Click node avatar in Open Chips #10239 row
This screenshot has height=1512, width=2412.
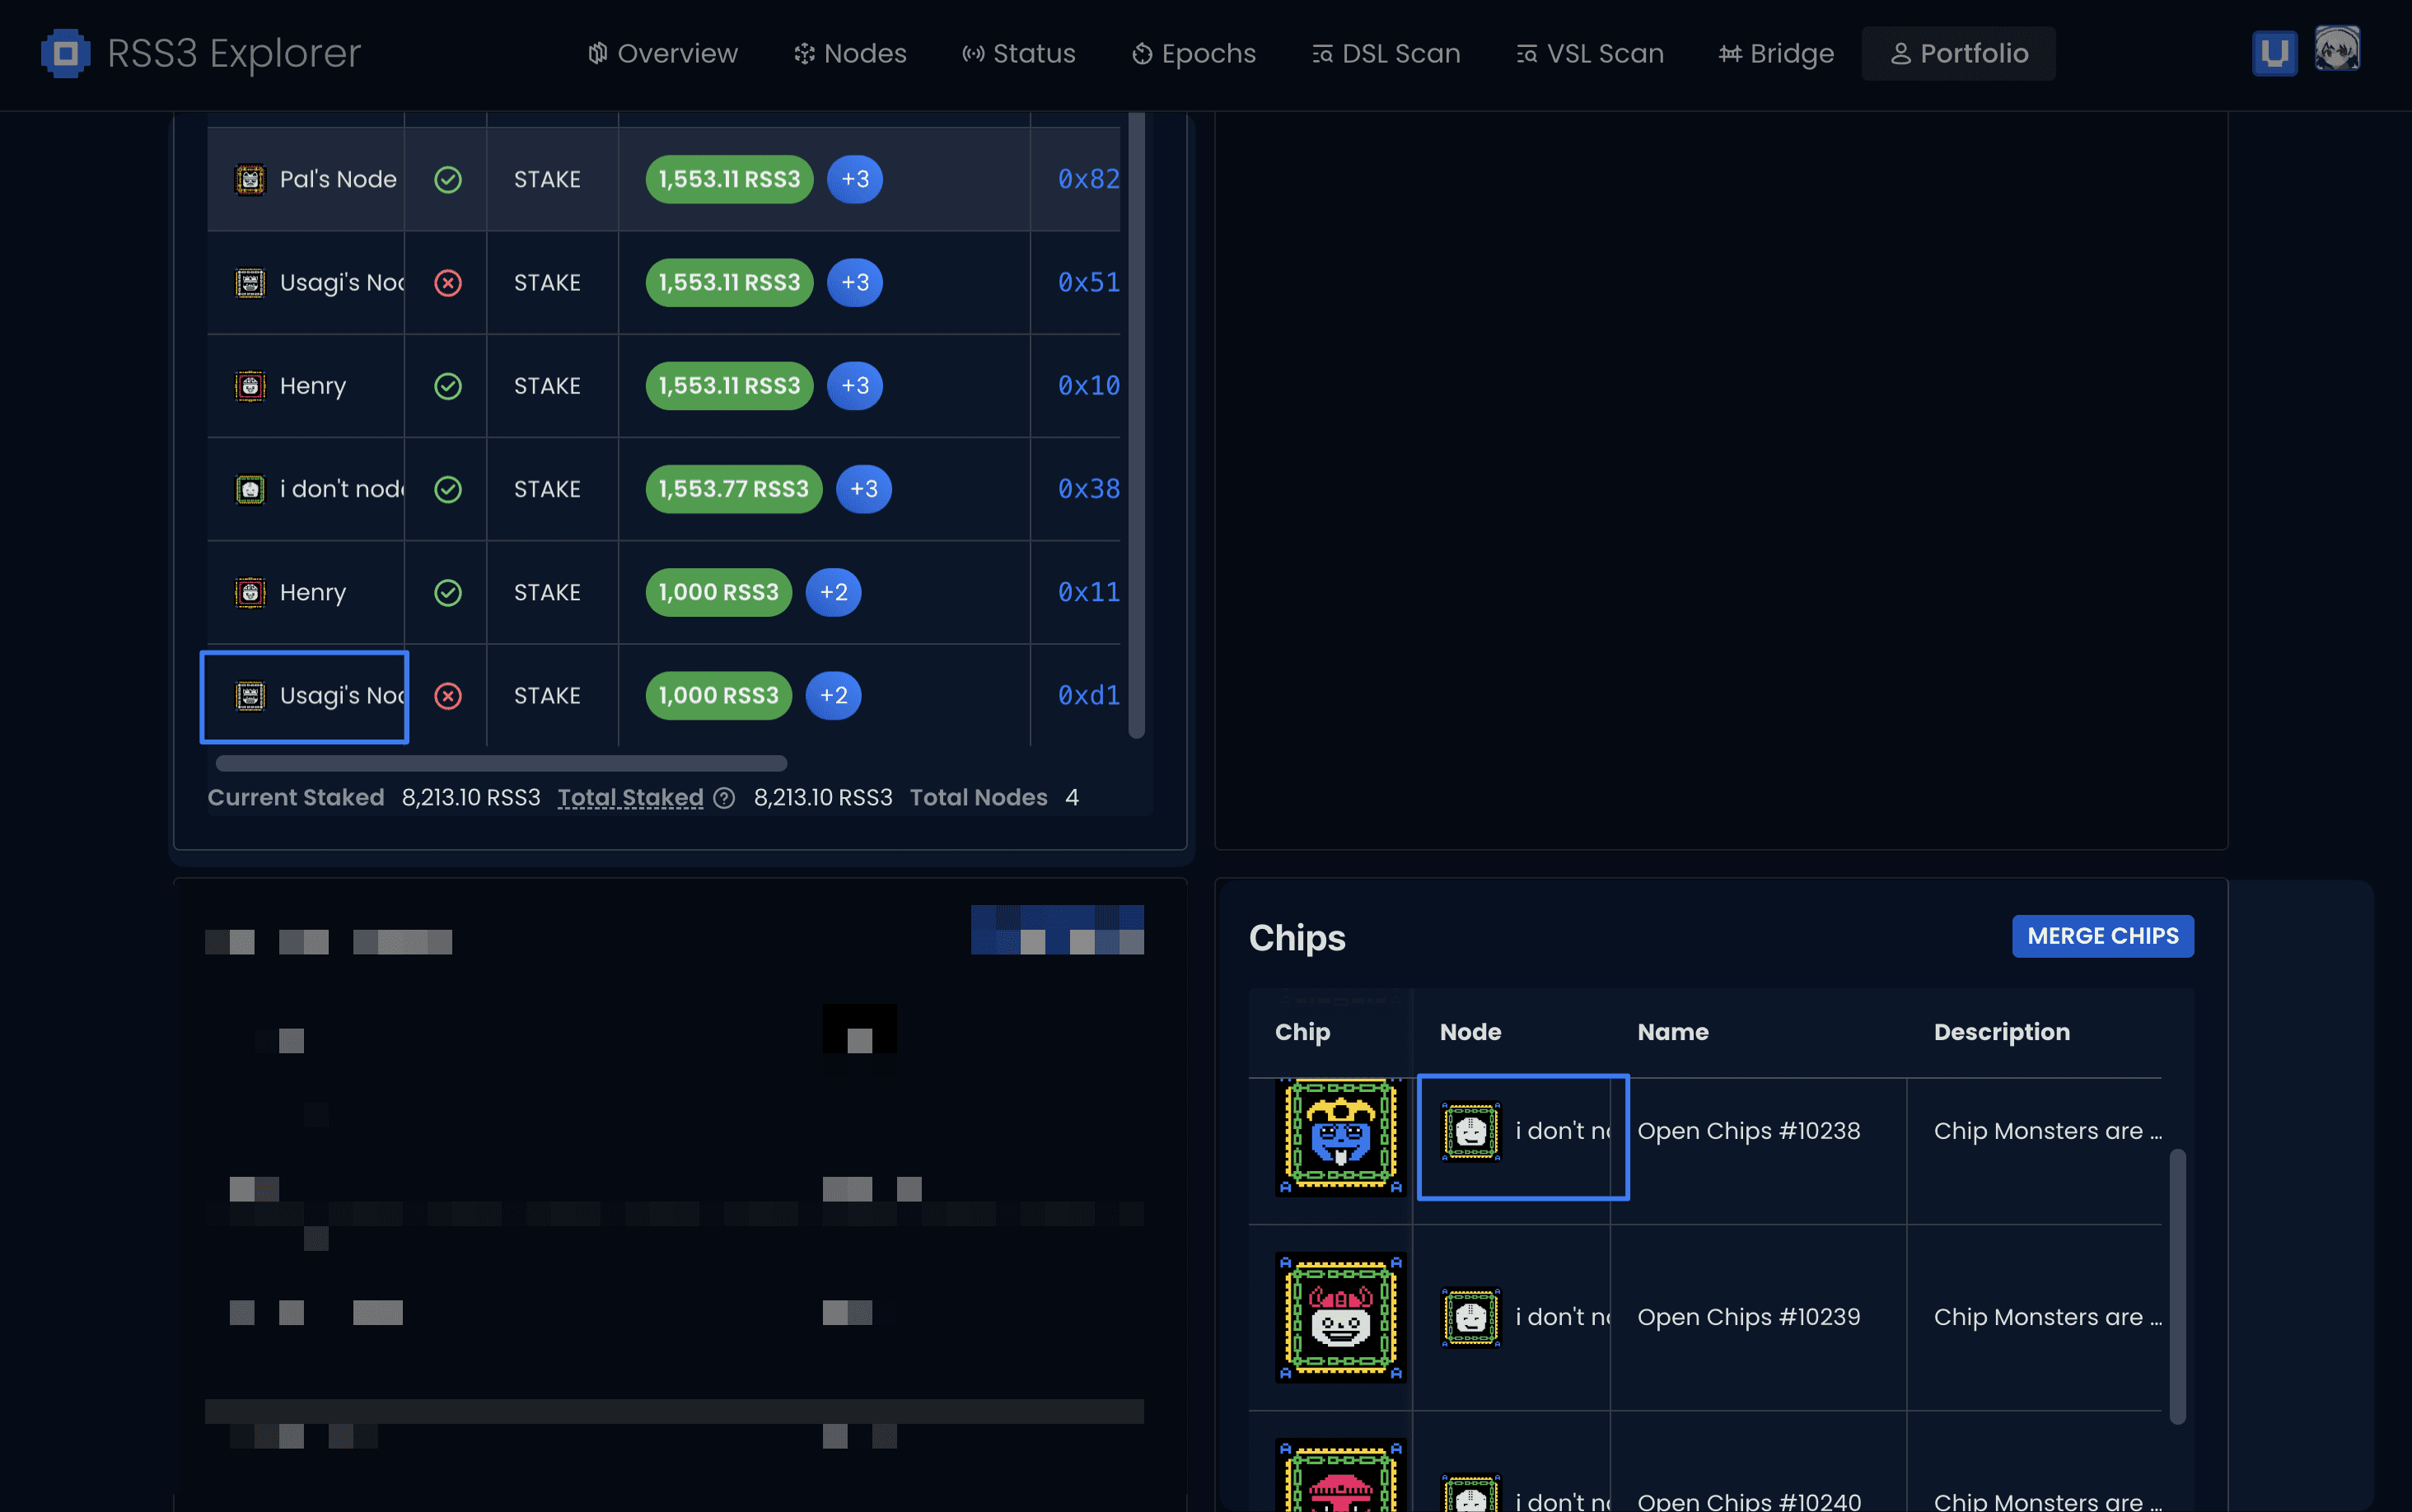point(1471,1318)
